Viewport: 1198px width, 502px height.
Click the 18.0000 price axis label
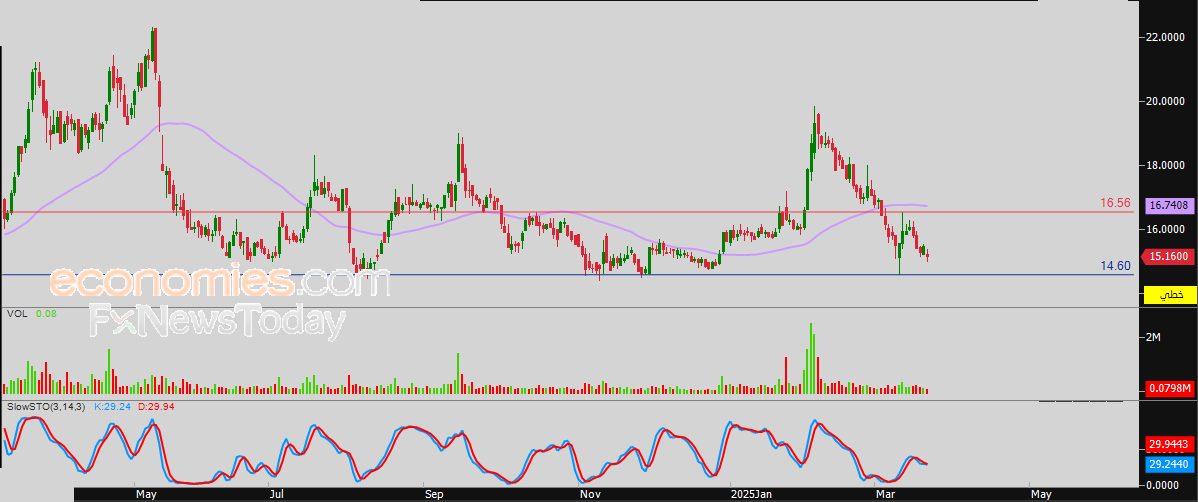pyautogui.click(x=1164, y=165)
